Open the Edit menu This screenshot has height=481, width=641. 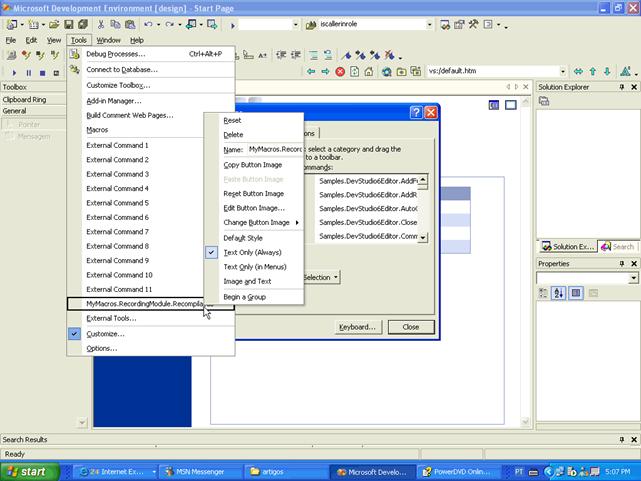coord(31,40)
